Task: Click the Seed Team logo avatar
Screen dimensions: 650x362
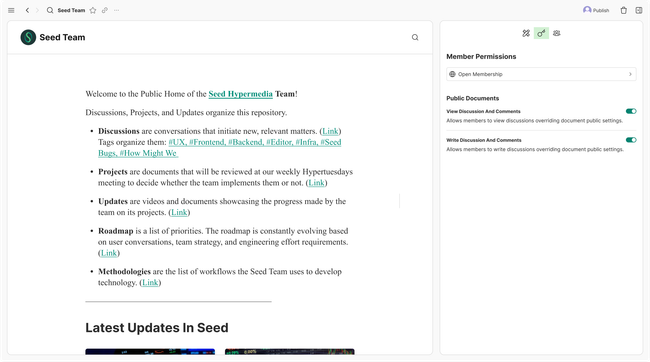Action: tap(28, 37)
